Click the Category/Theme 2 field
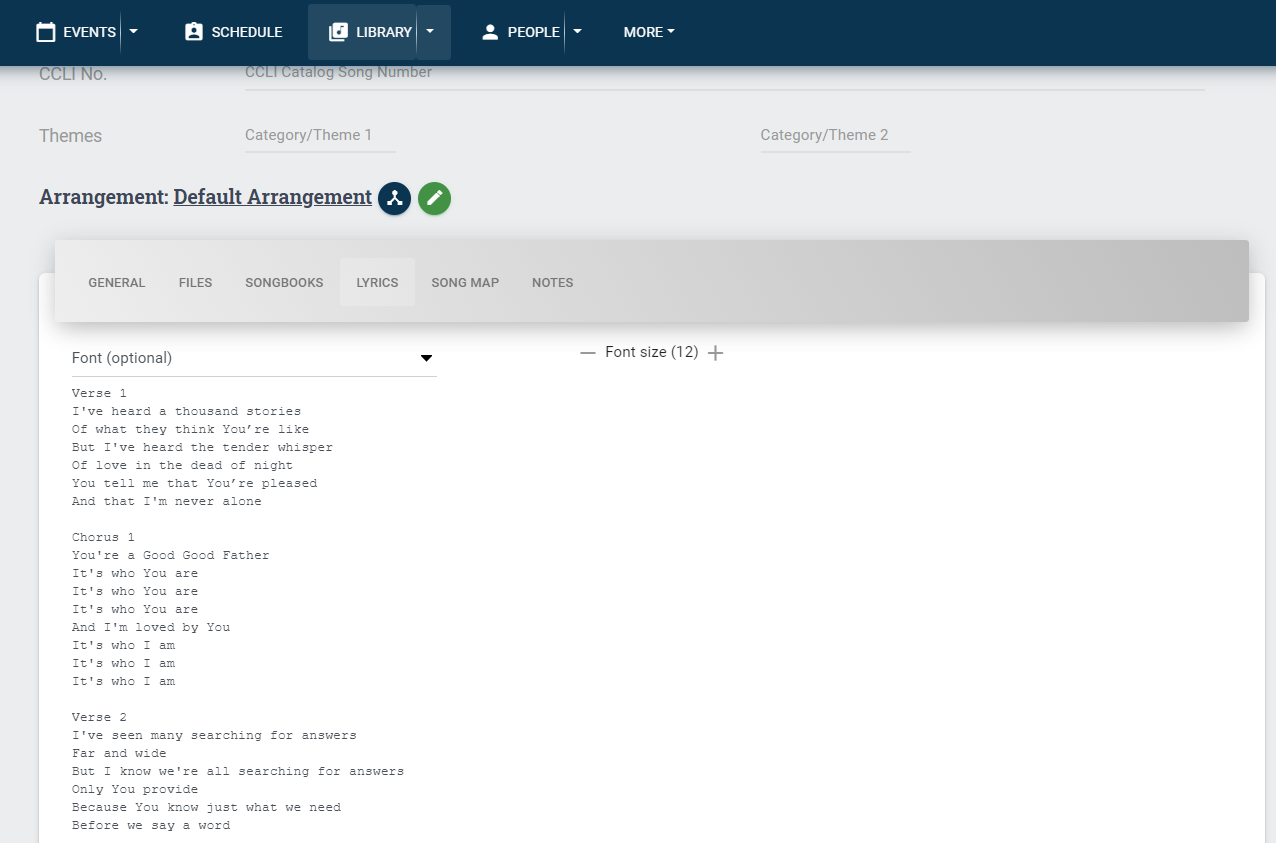 coord(836,135)
